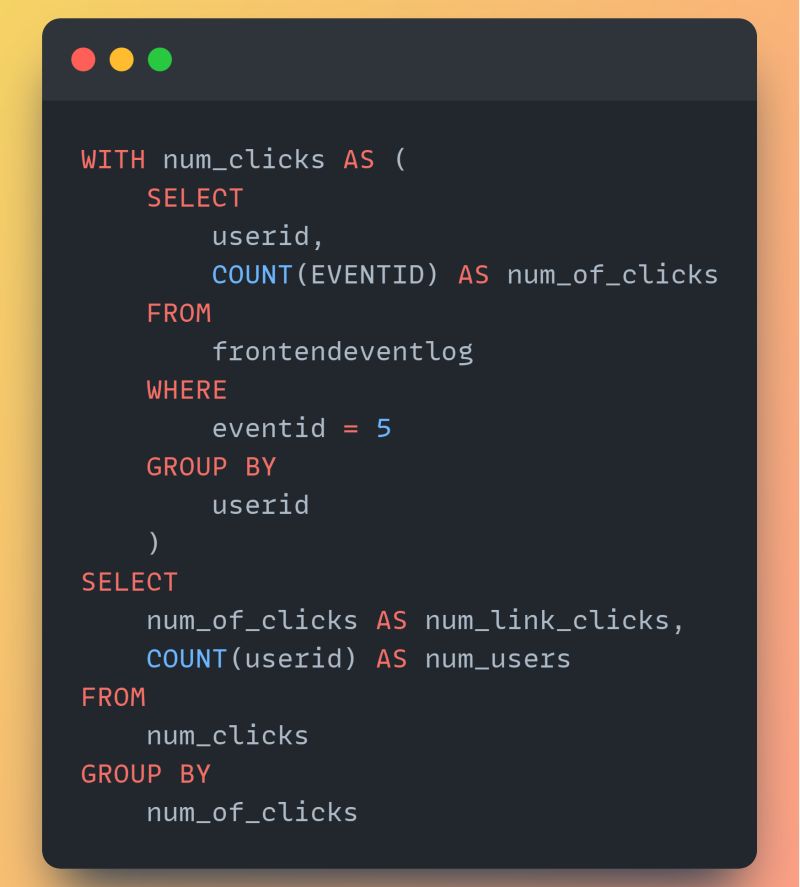
Task: Click the indented FROM keyword inside CTE
Action: coord(179,313)
